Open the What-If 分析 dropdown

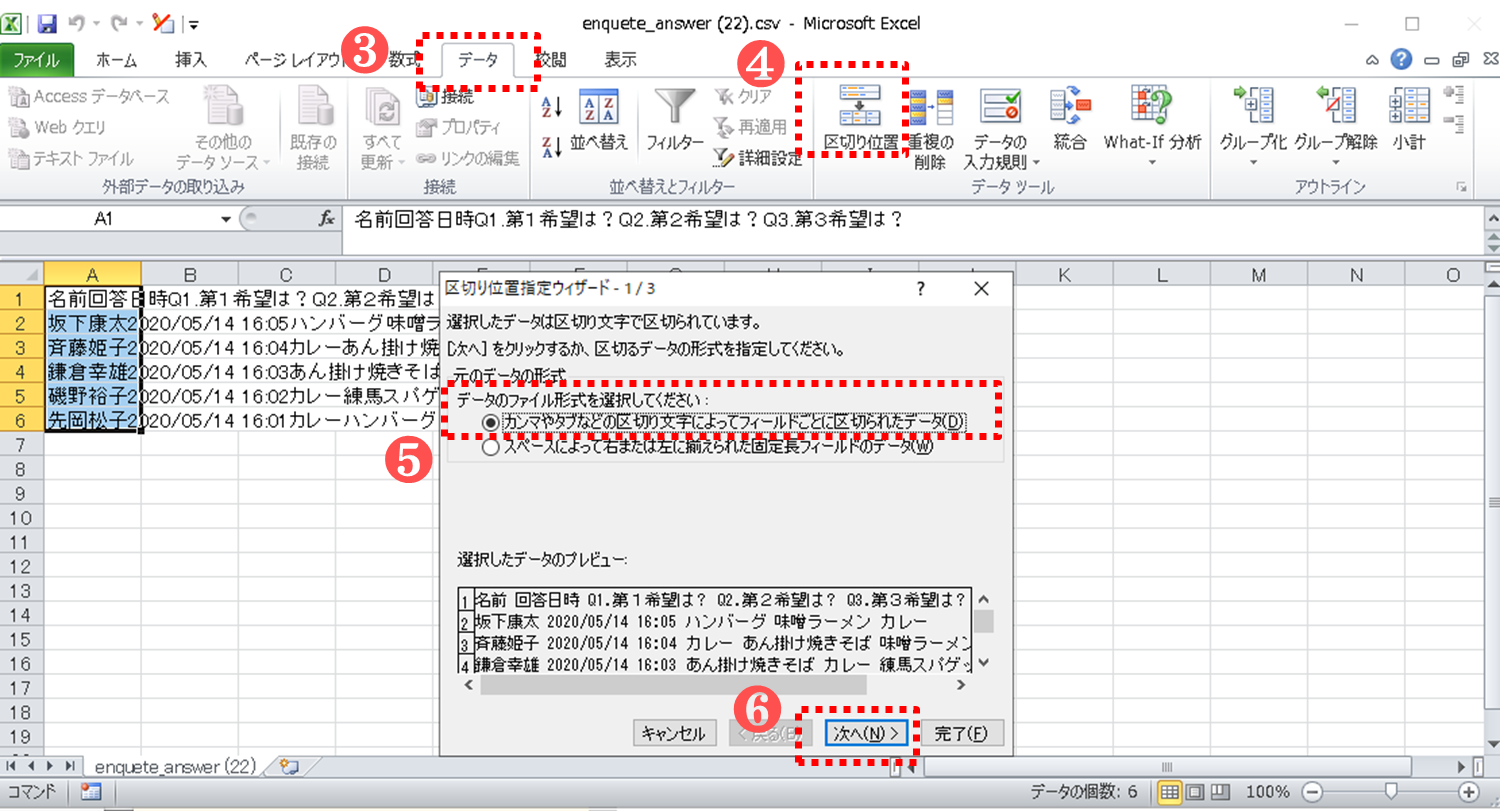point(1152,162)
